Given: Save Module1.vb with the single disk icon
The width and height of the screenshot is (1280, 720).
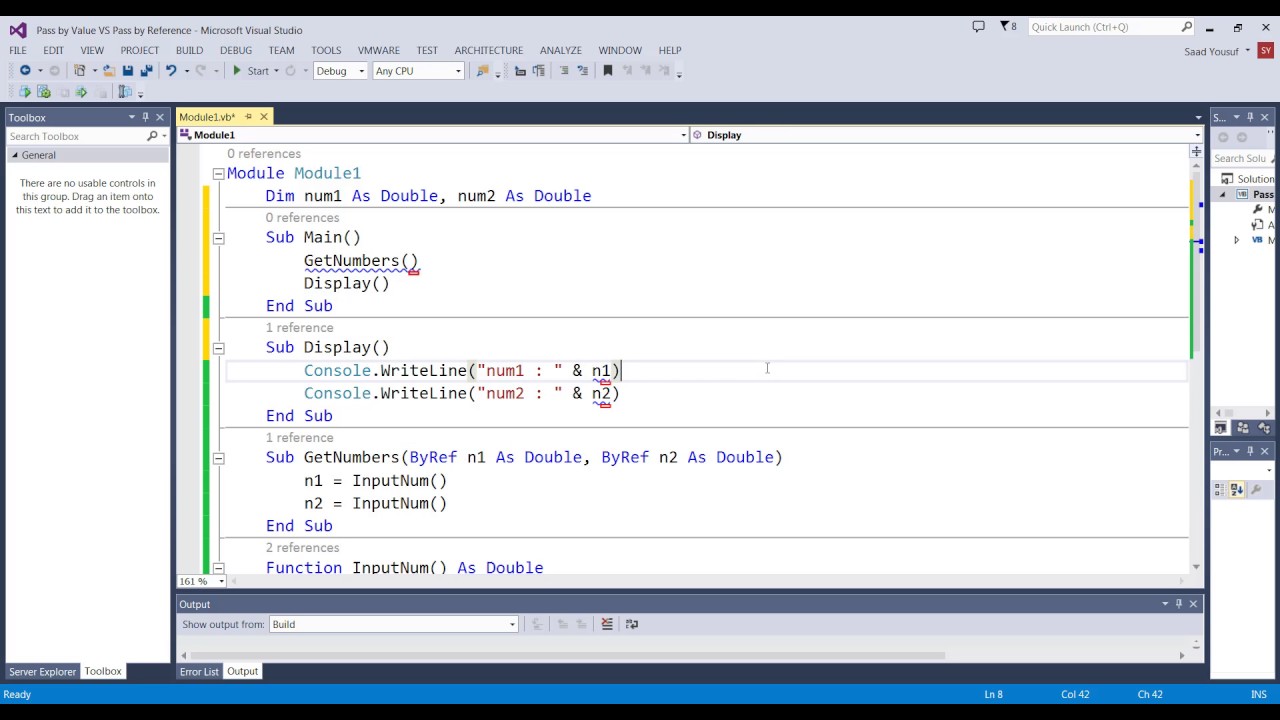Looking at the screenshot, I should (128, 70).
